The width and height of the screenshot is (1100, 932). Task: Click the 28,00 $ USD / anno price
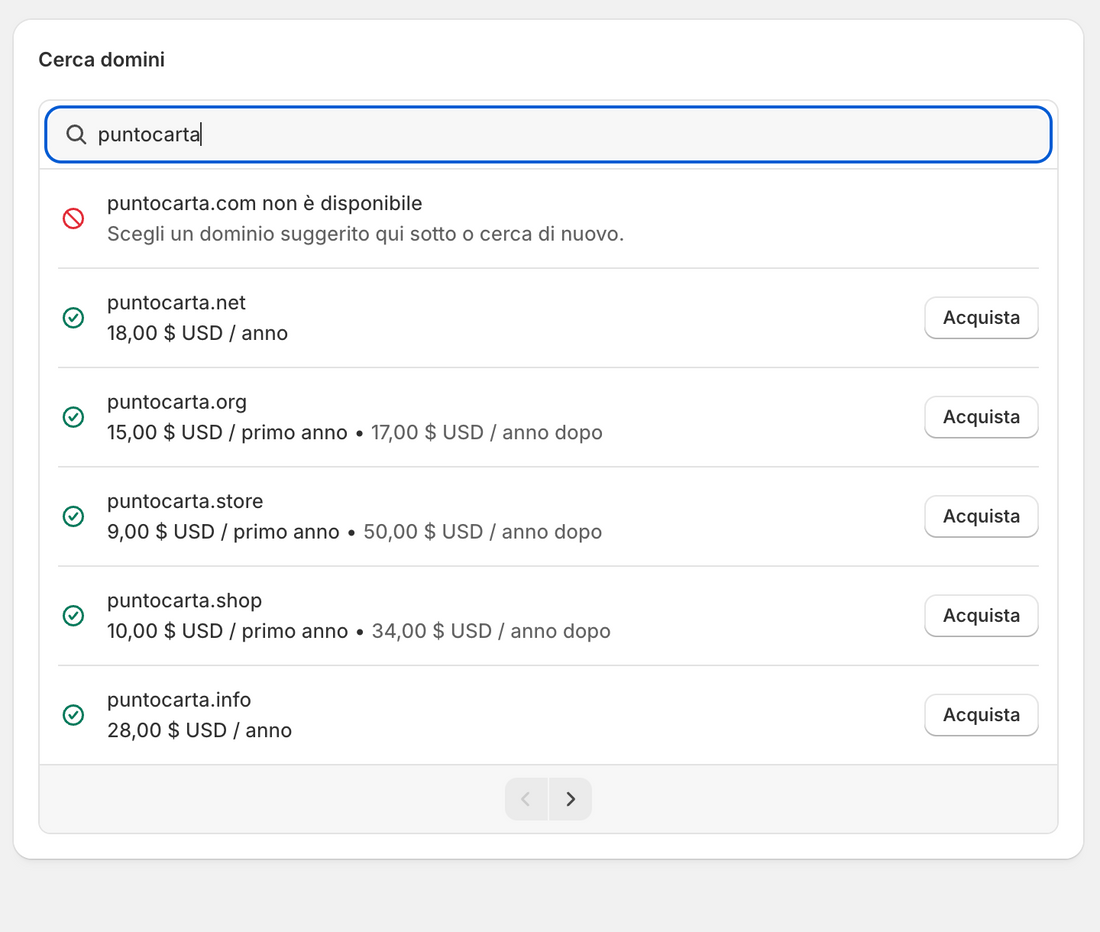click(199, 730)
